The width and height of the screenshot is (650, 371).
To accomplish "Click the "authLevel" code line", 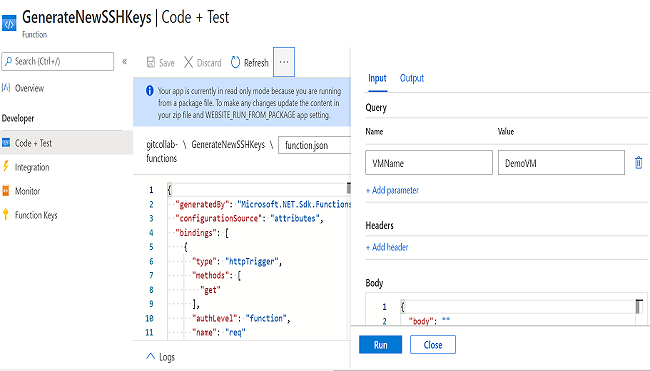I will click(x=241, y=318).
